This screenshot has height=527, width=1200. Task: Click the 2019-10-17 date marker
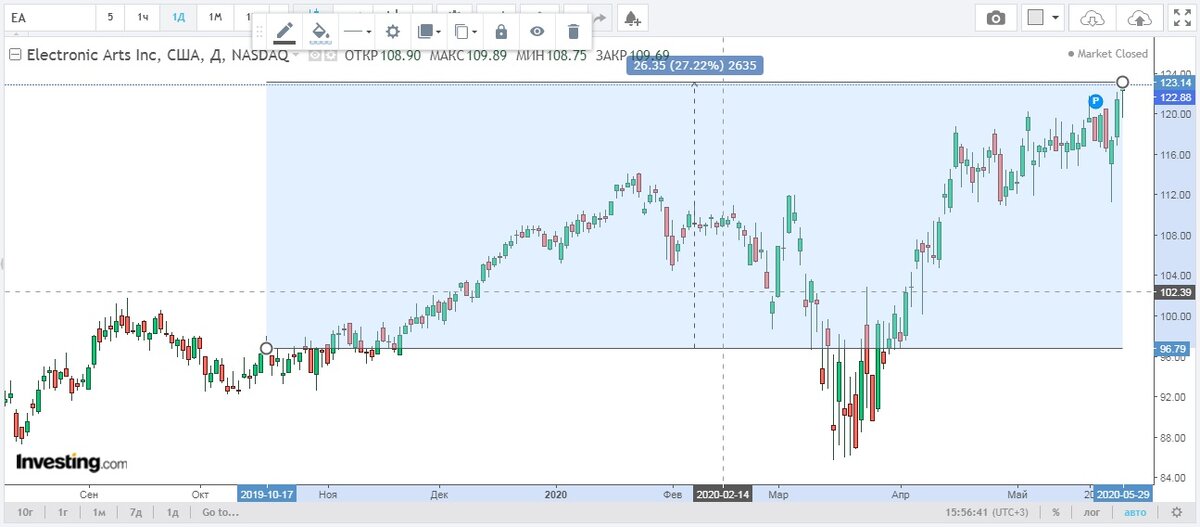(267, 494)
